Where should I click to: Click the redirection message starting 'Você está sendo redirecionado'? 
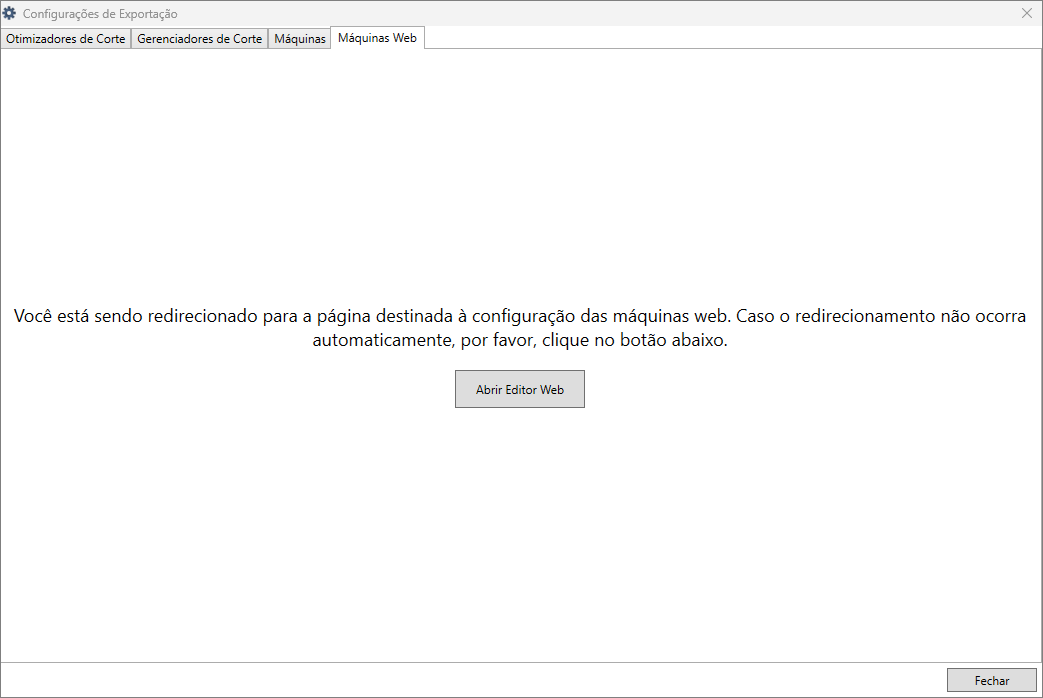point(520,327)
